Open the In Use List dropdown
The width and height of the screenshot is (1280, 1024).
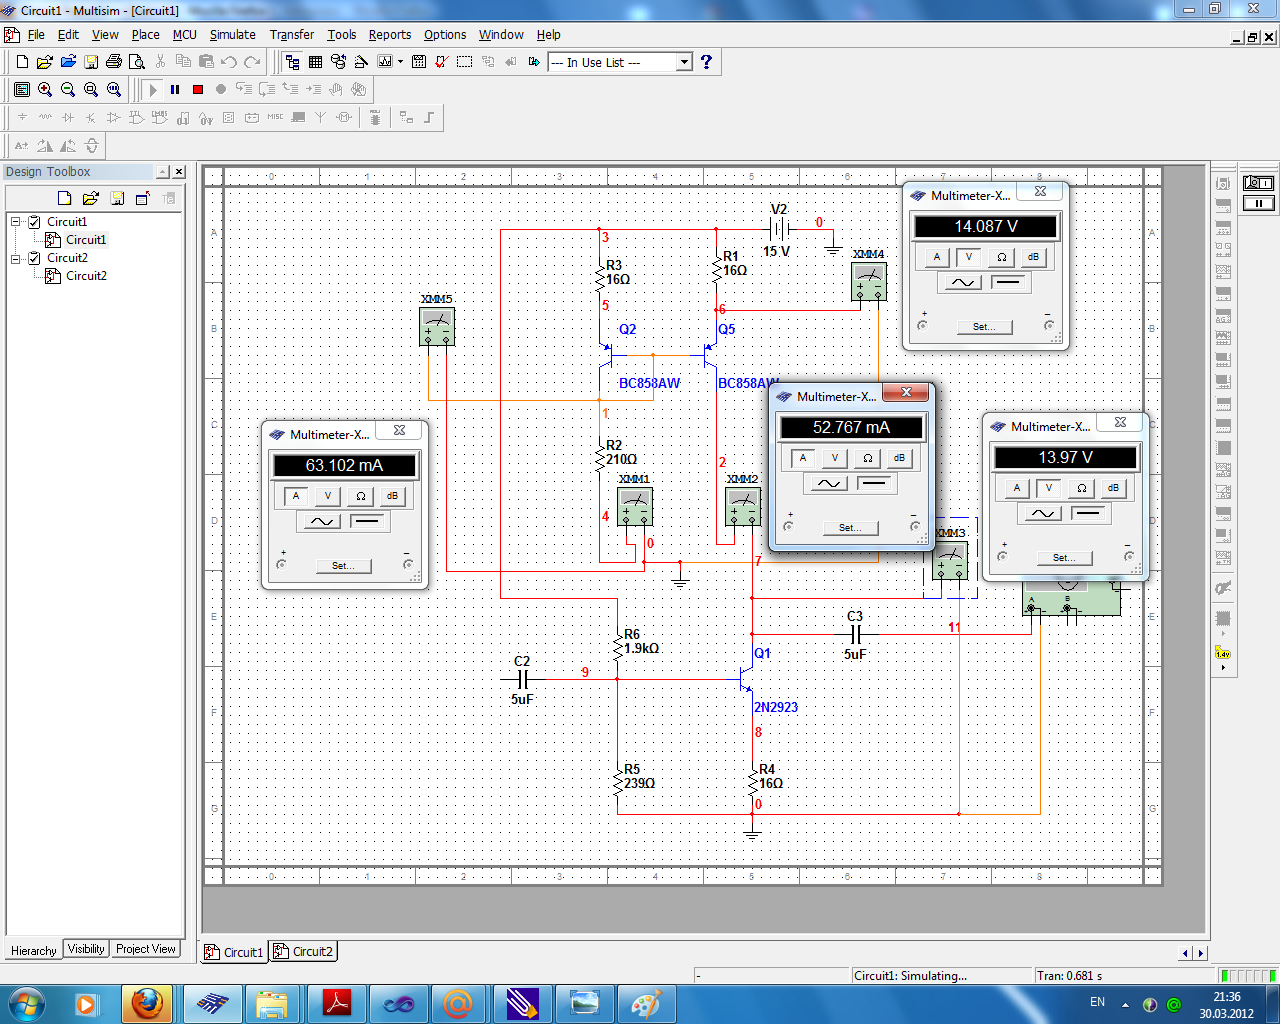point(684,62)
